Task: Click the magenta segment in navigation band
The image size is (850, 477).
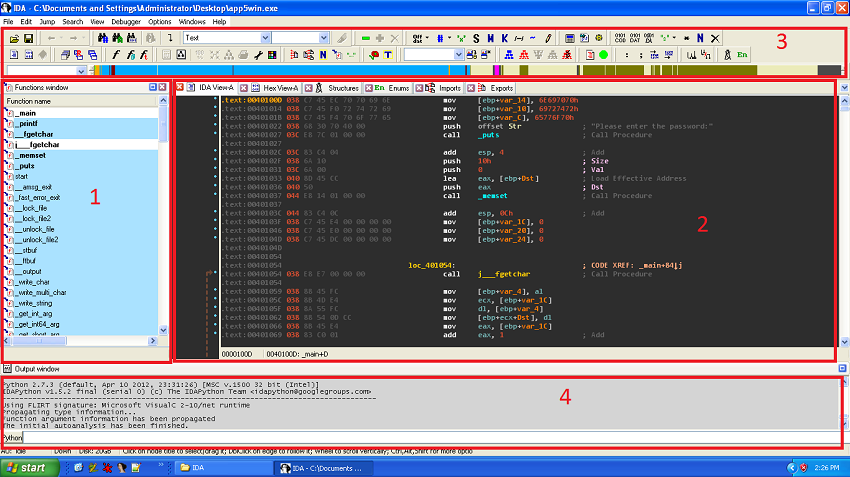Action: point(496,70)
